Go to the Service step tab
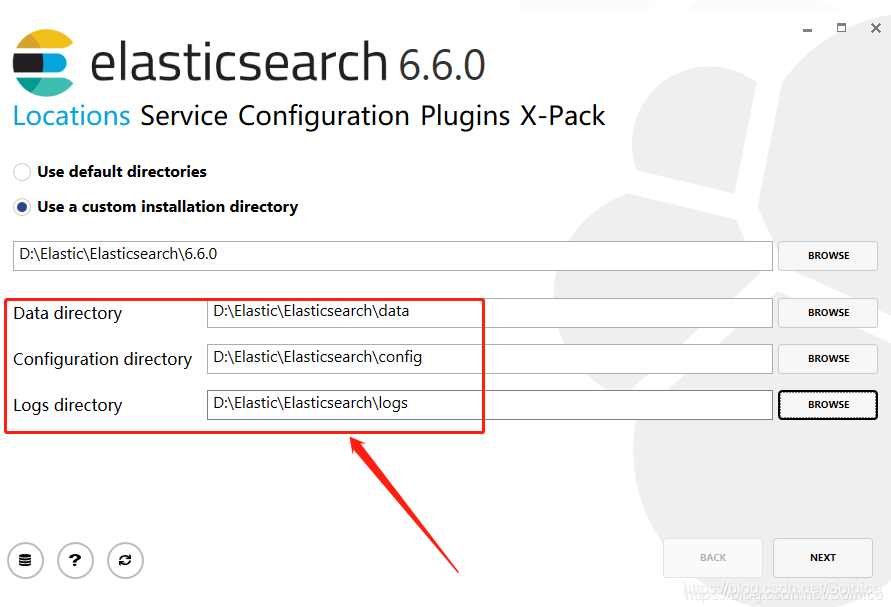The height and width of the screenshot is (607, 891). pos(184,116)
